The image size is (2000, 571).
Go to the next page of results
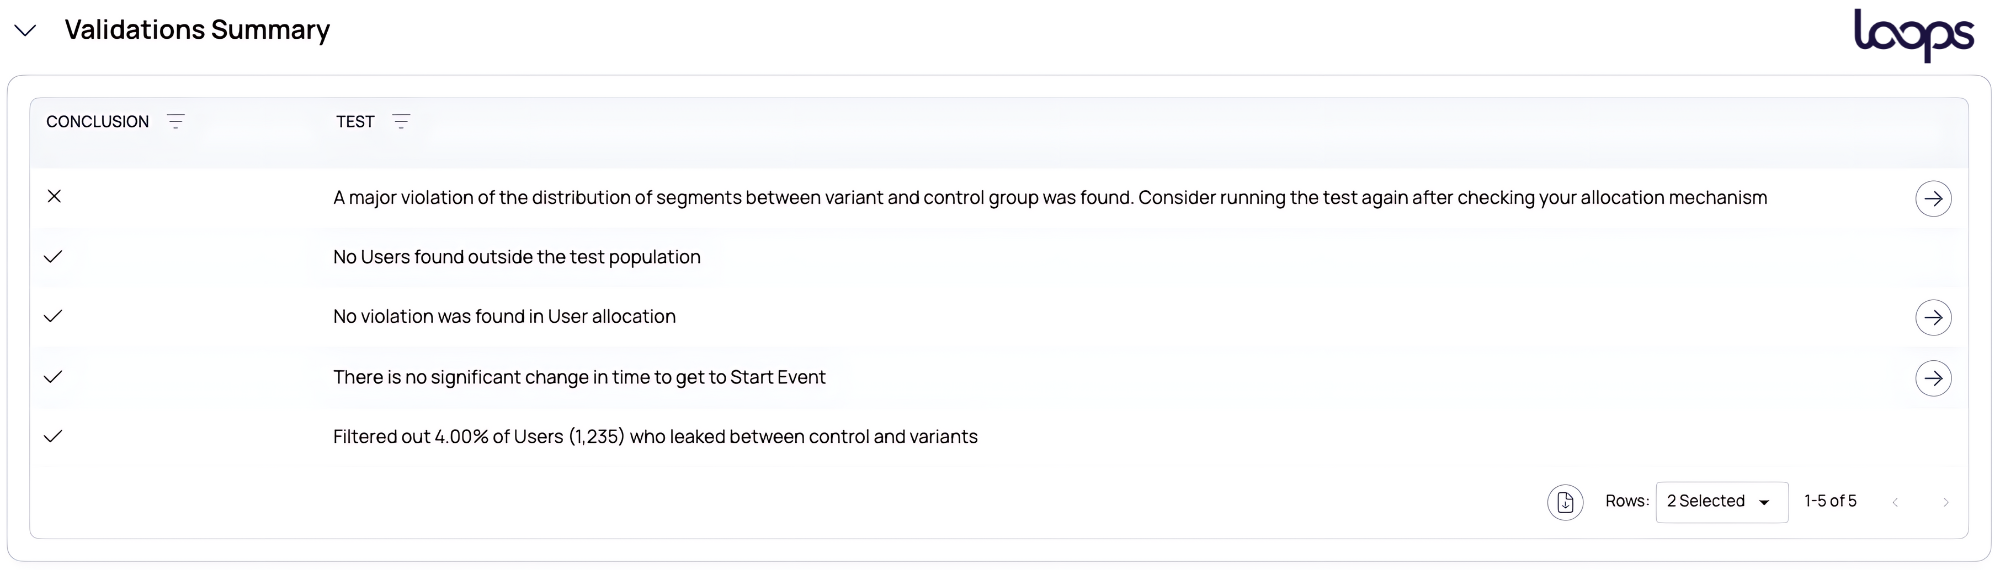click(x=1945, y=502)
